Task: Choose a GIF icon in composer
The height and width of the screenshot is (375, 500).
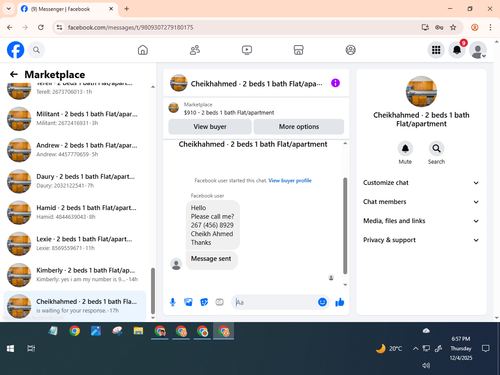Action: [x=219, y=302]
